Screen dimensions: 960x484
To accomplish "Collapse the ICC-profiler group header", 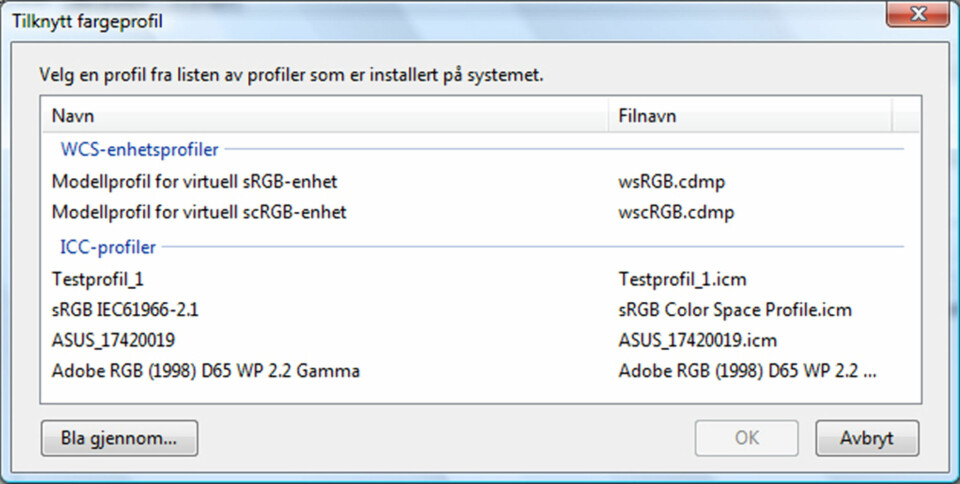I will (x=108, y=247).
